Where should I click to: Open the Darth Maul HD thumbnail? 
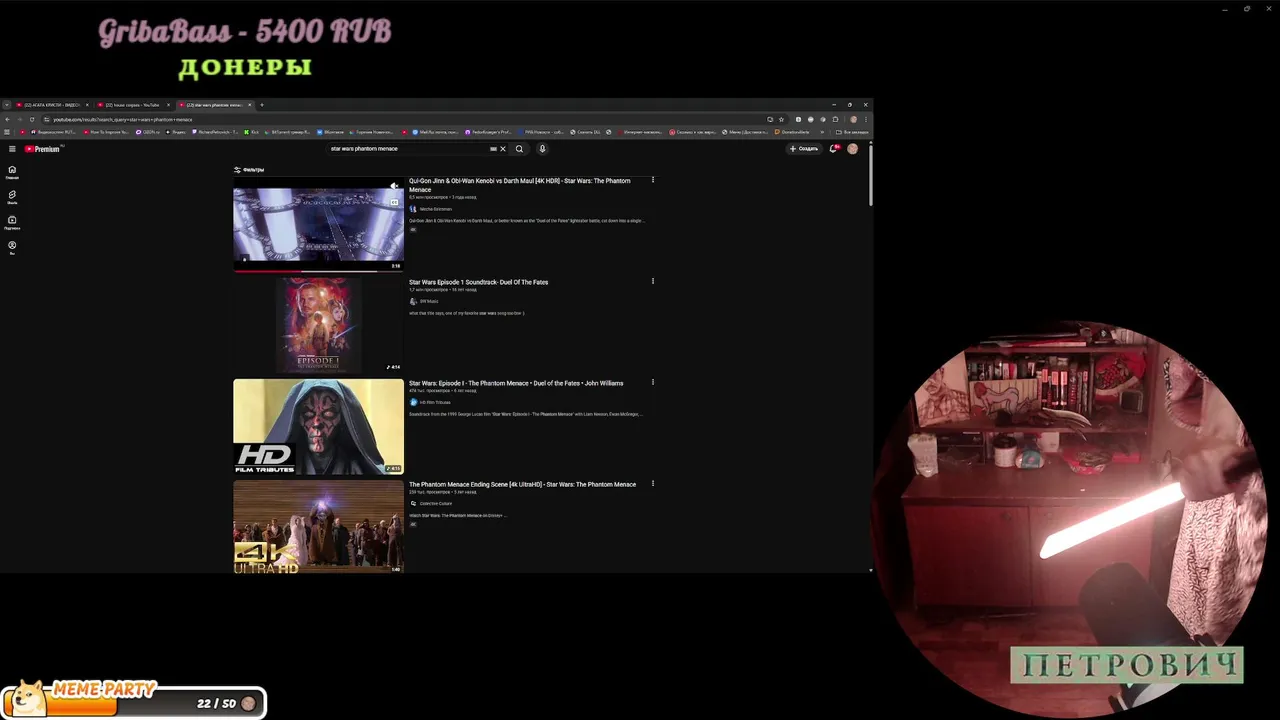point(318,426)
